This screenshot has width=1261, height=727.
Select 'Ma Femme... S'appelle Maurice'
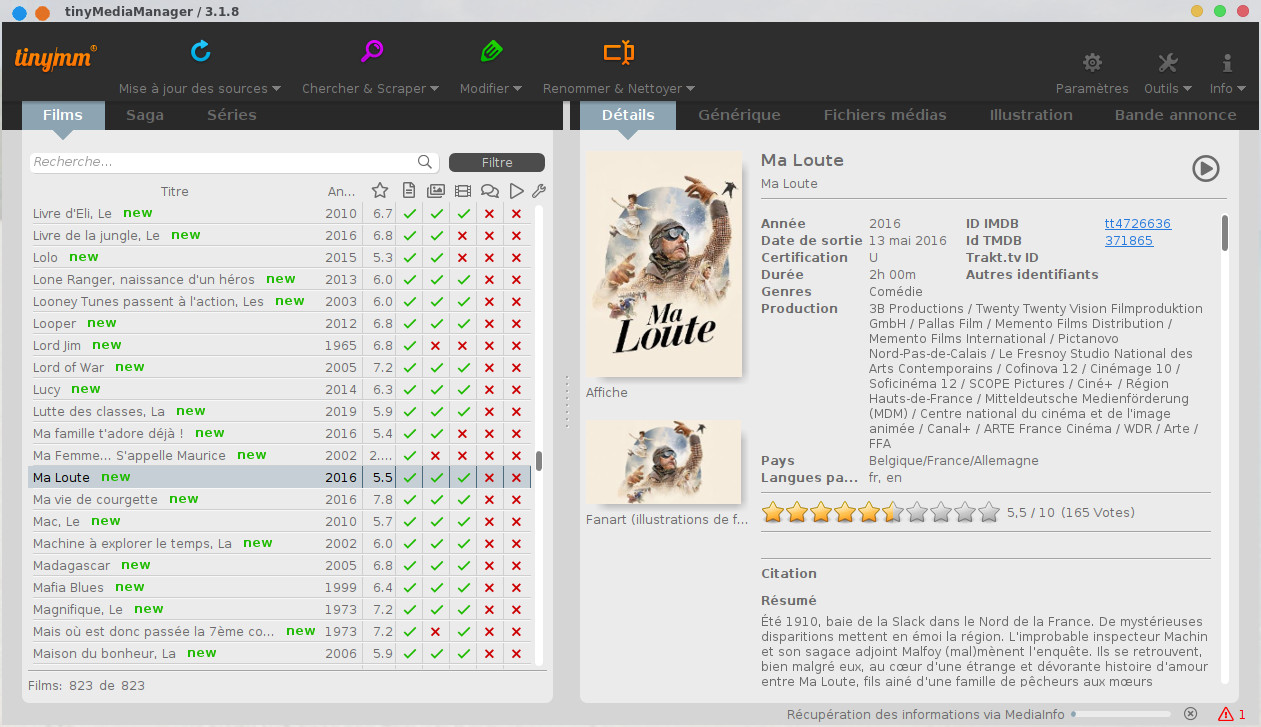[280, 455]
